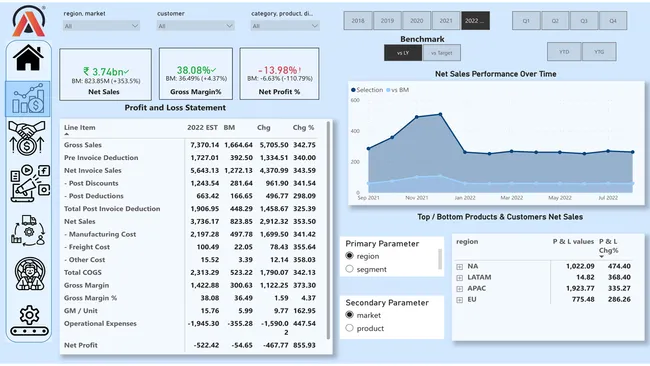Image resolution: width=650 pixels, height=366 pixels.
Task: Sort by P & L values column header
Action: pos(573,242)
